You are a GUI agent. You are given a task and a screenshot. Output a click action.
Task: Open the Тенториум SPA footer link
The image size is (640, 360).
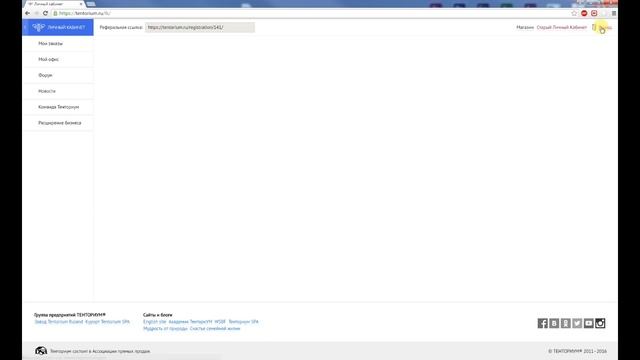click(x=243, y=322)
